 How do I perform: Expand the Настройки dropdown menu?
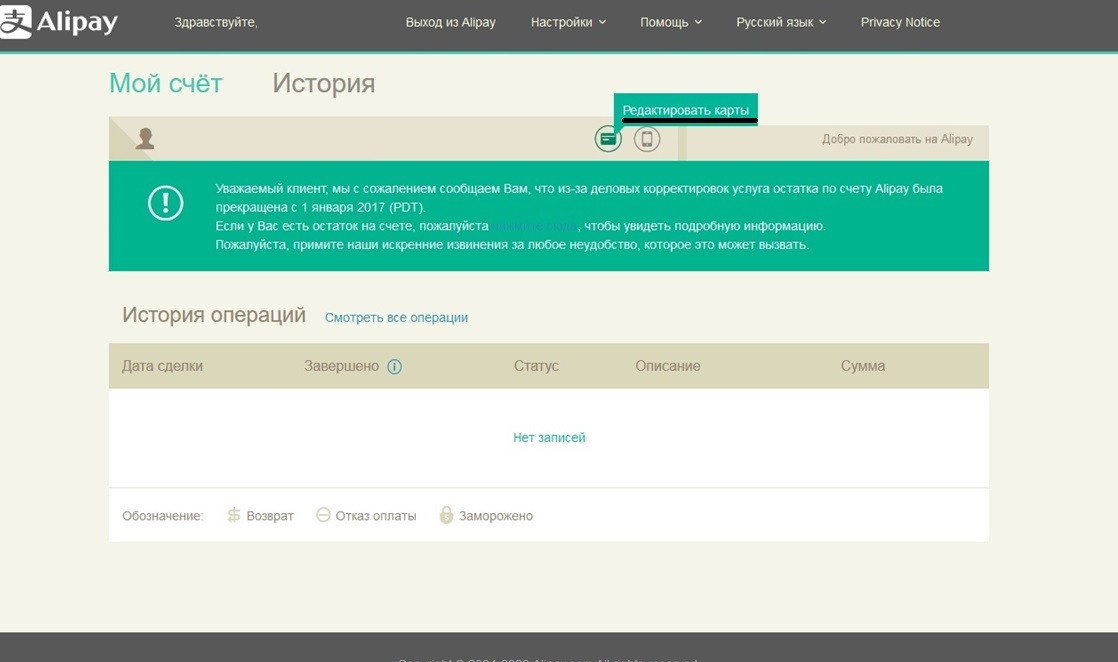tap(568, 22)
